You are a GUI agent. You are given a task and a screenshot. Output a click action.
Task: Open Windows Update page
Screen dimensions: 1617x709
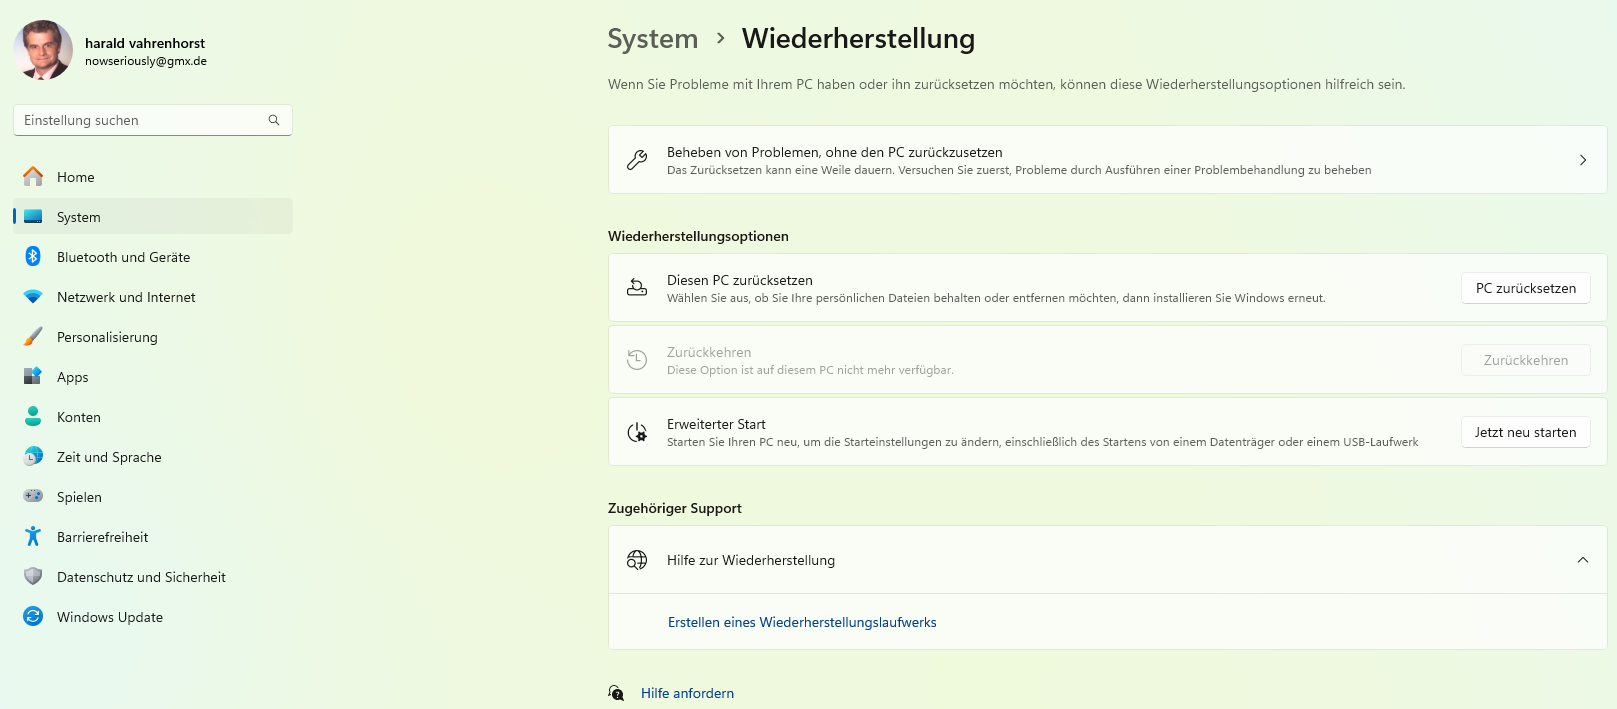point(153,617)
